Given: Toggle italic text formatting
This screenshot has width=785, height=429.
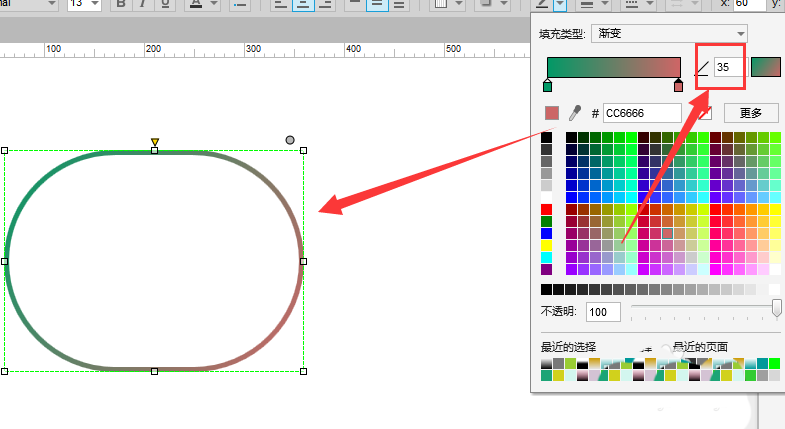Looking at the screenshot, I should pos(143,5).
